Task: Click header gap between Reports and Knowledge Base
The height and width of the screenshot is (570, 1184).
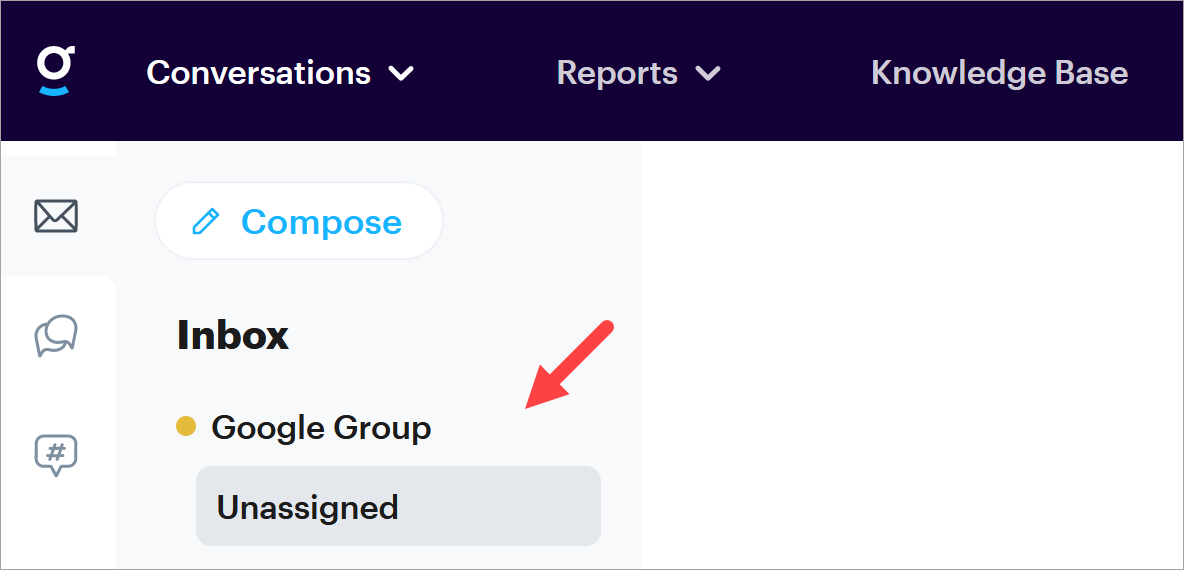Action: 795,73
